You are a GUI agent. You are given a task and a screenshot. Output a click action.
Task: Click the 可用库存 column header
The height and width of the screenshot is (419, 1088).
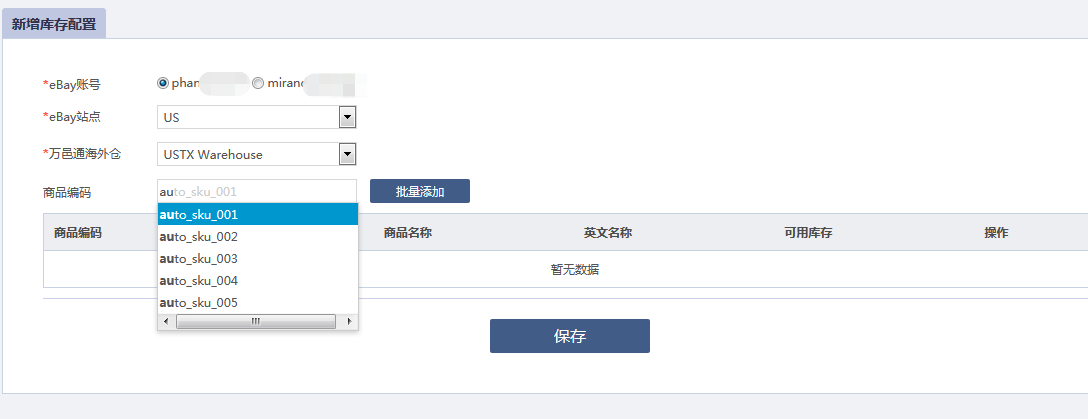(x=808, y=233)
